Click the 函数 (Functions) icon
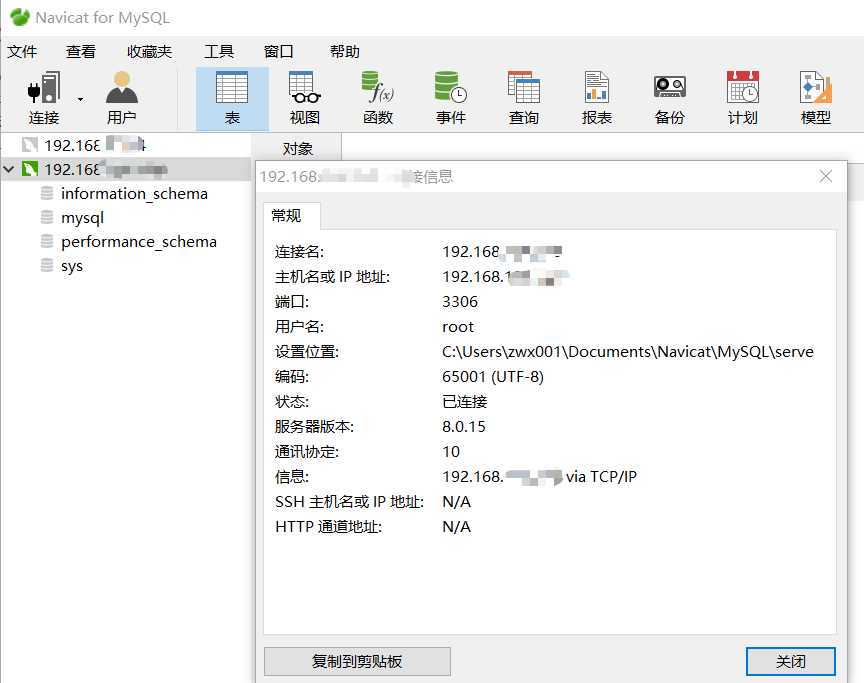Viewport: 864px width, 683px height. tap(376, 97)
